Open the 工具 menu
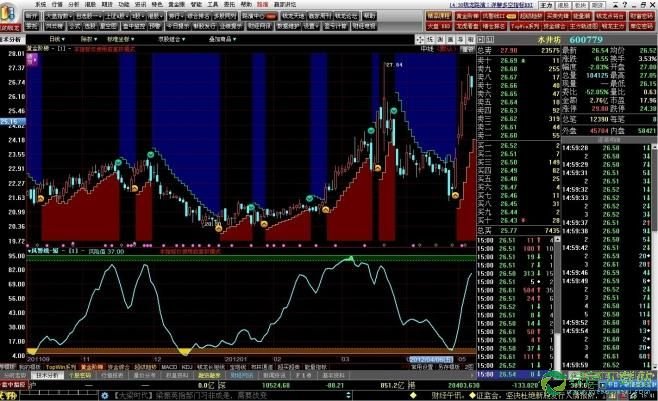This screenshot has height=401, width=658. (213, 5)
